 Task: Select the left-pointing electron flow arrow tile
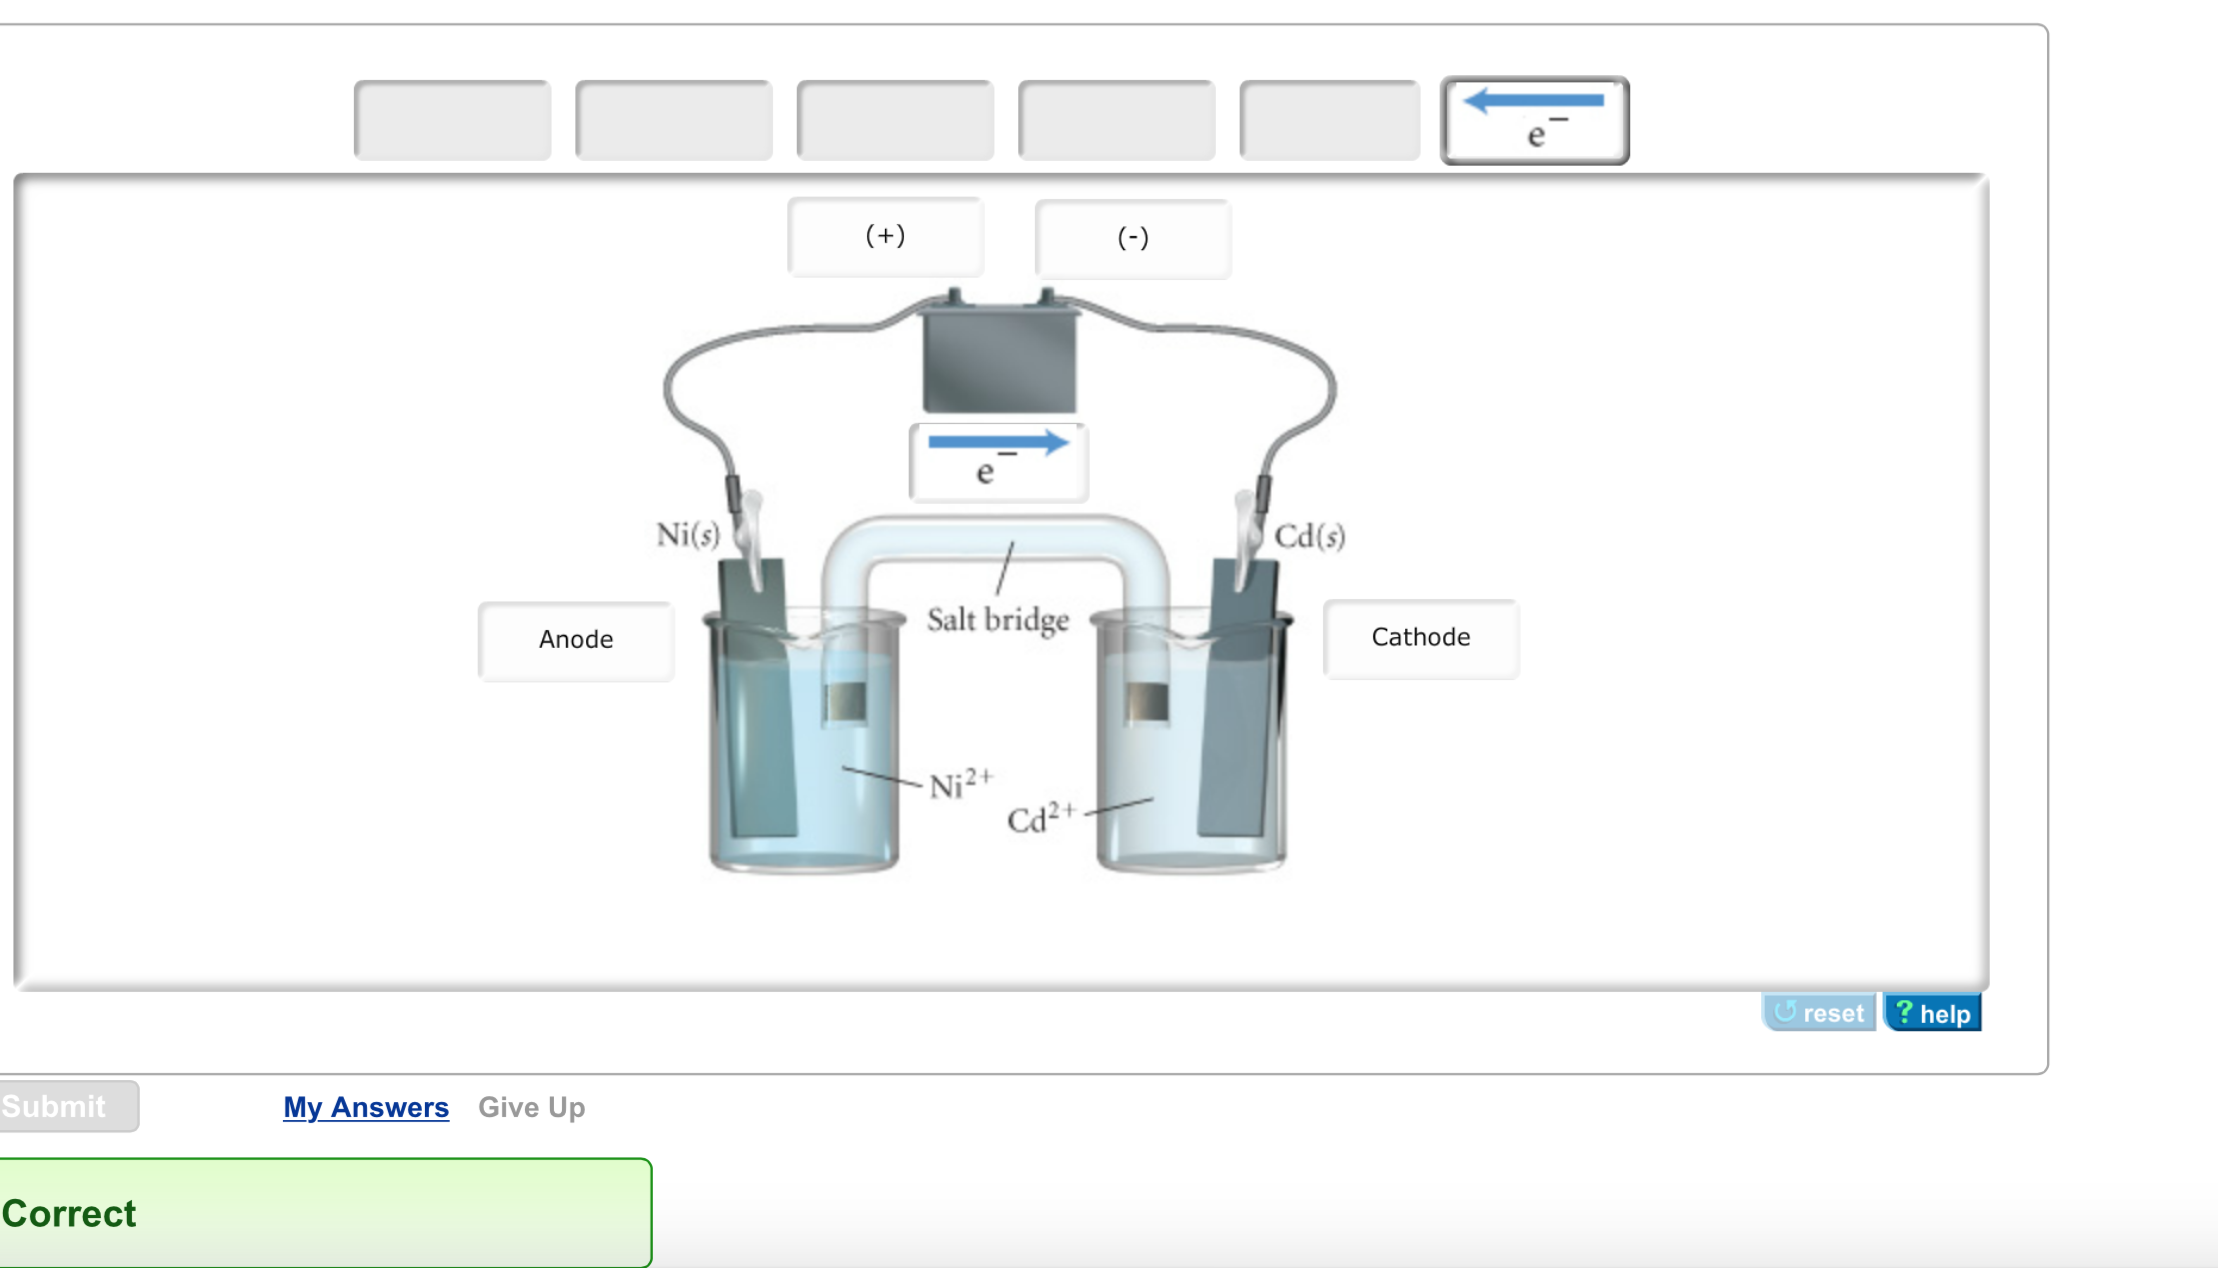point(1535,120)
